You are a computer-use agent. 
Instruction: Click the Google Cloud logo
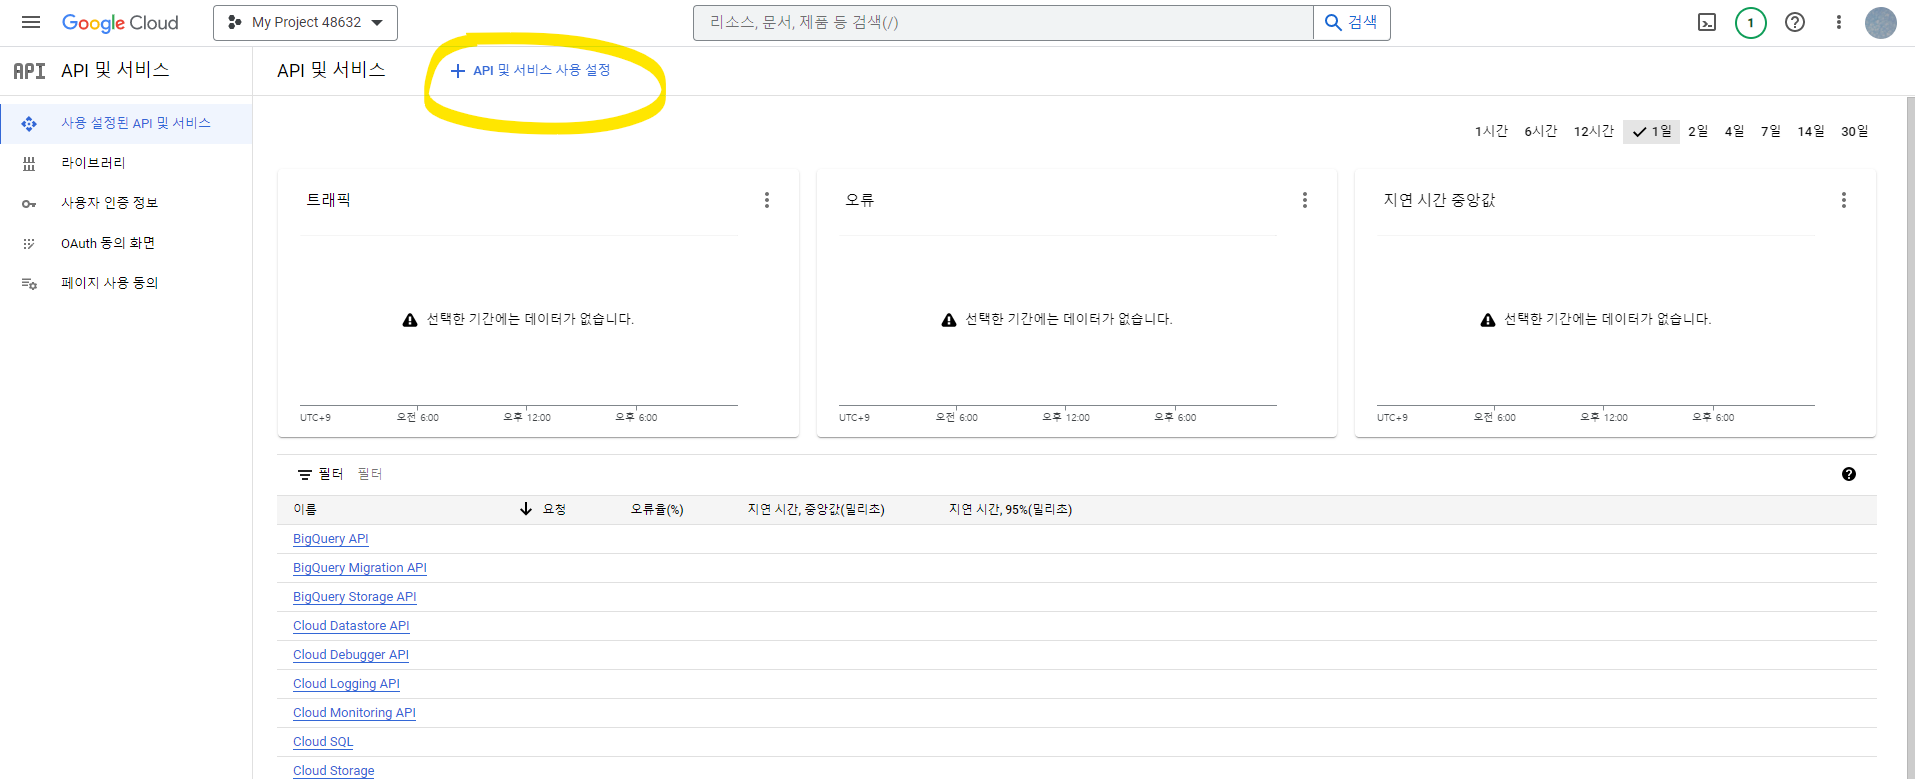[120, 22]
